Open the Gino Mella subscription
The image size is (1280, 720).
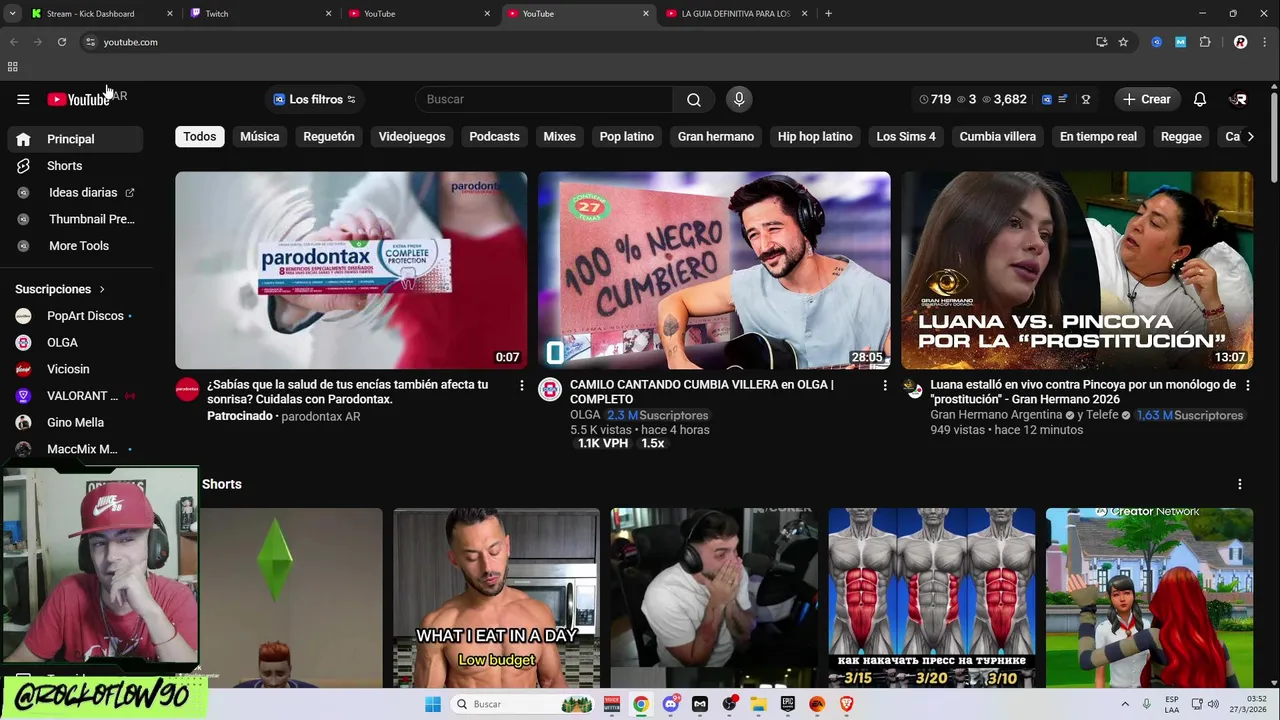coord(75,423)
